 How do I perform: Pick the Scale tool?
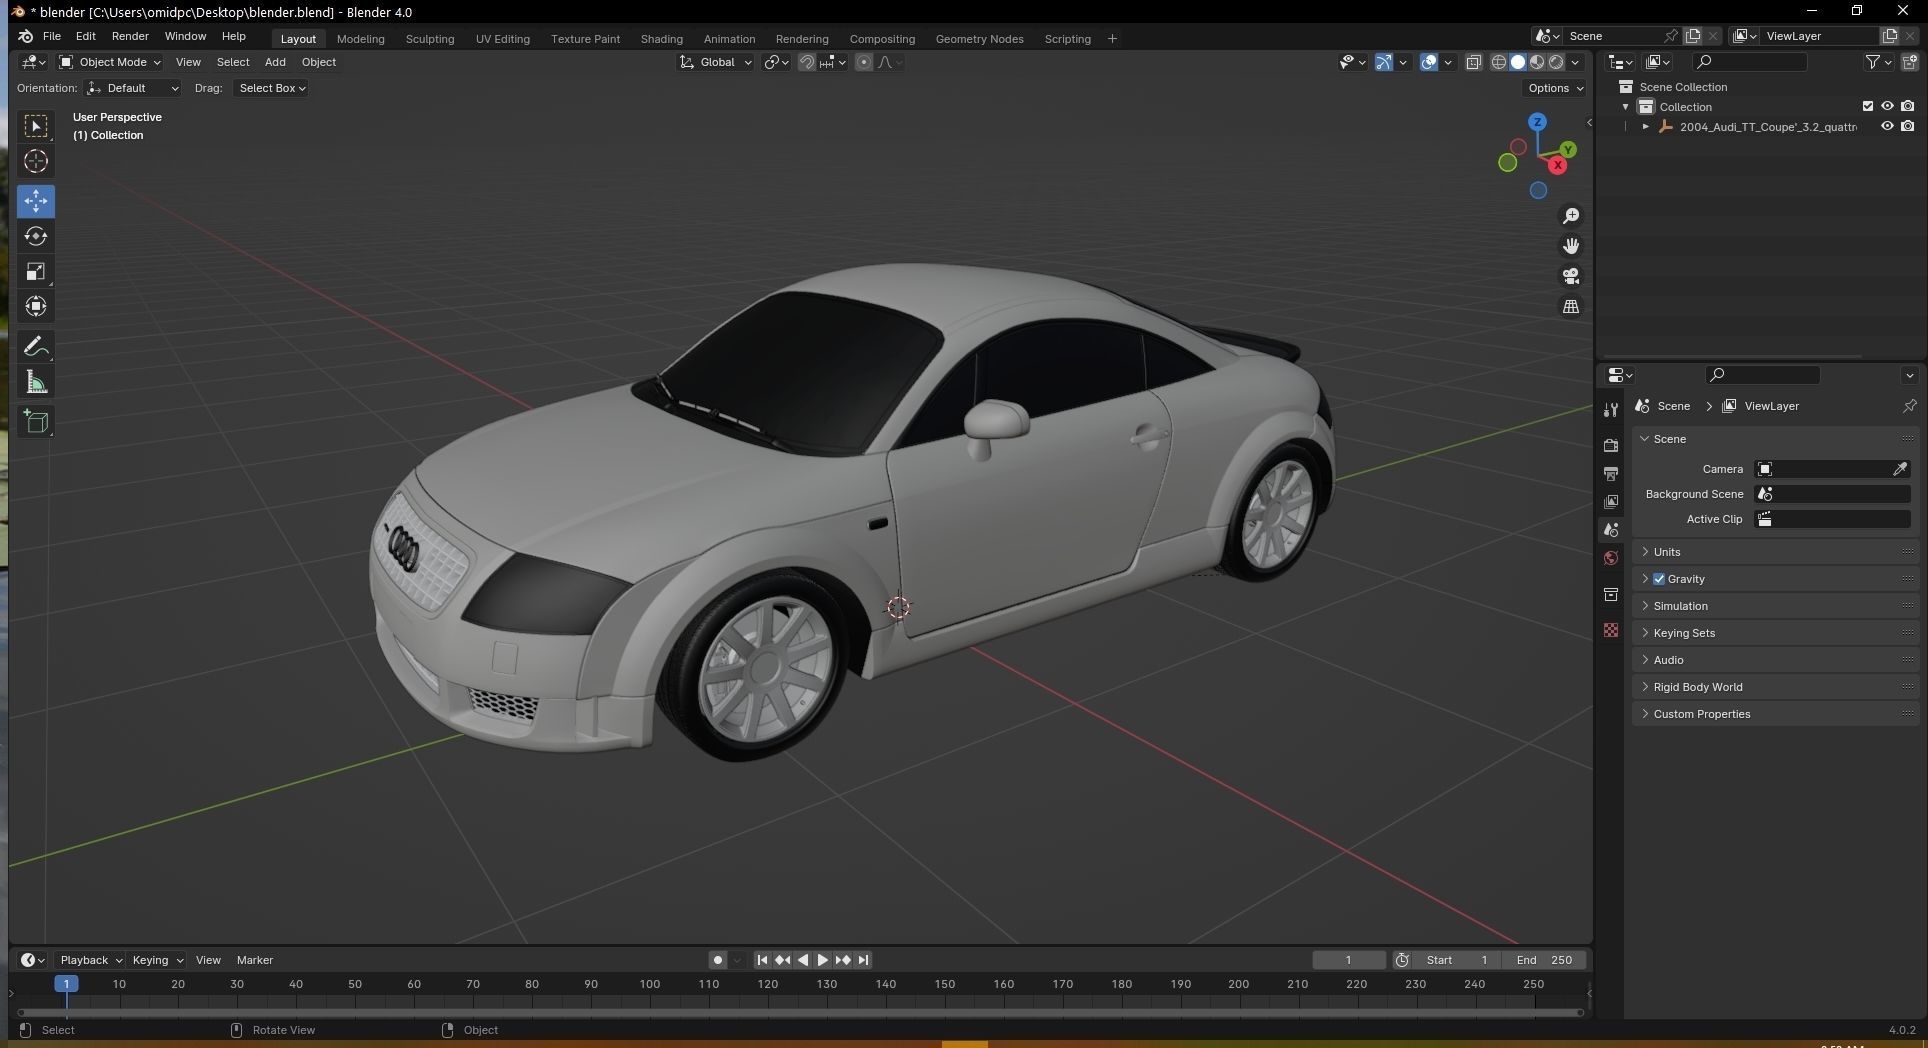[x=36, y=271]
